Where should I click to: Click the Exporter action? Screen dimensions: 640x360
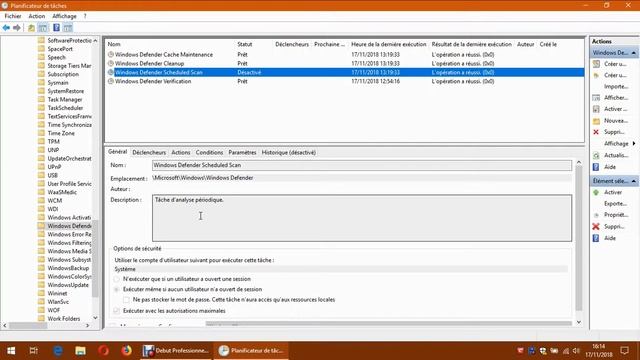pyautogui.click(x=615, y=204)
